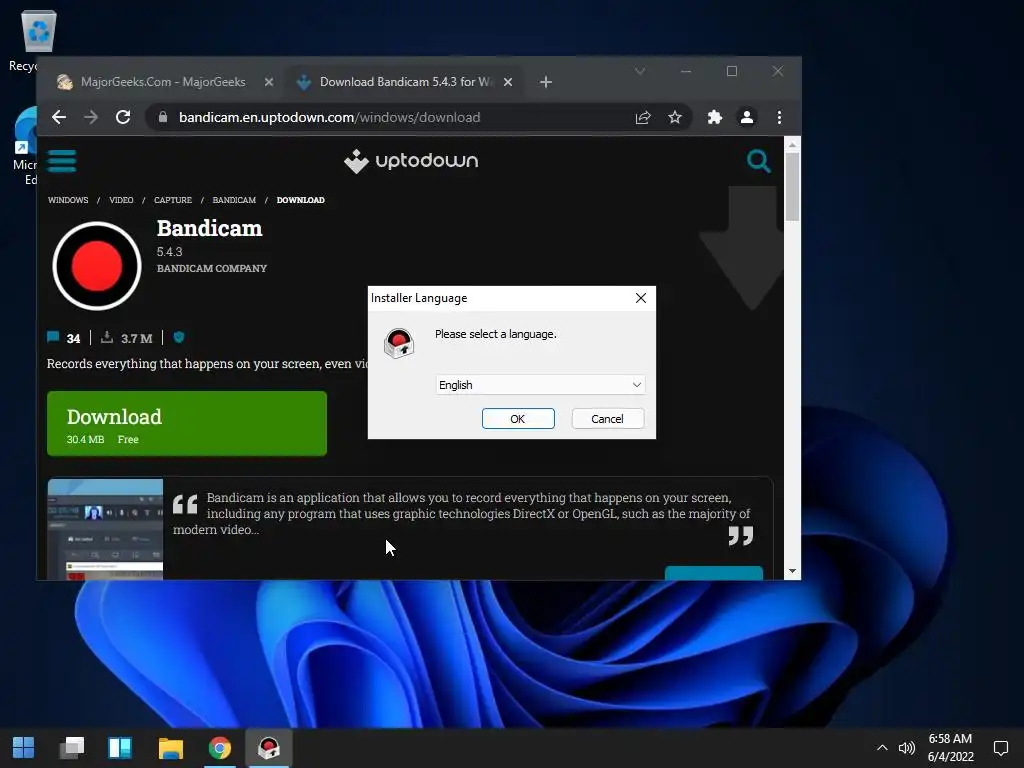Open Widgets from taskbar
1024x768 pixels.
120,747
